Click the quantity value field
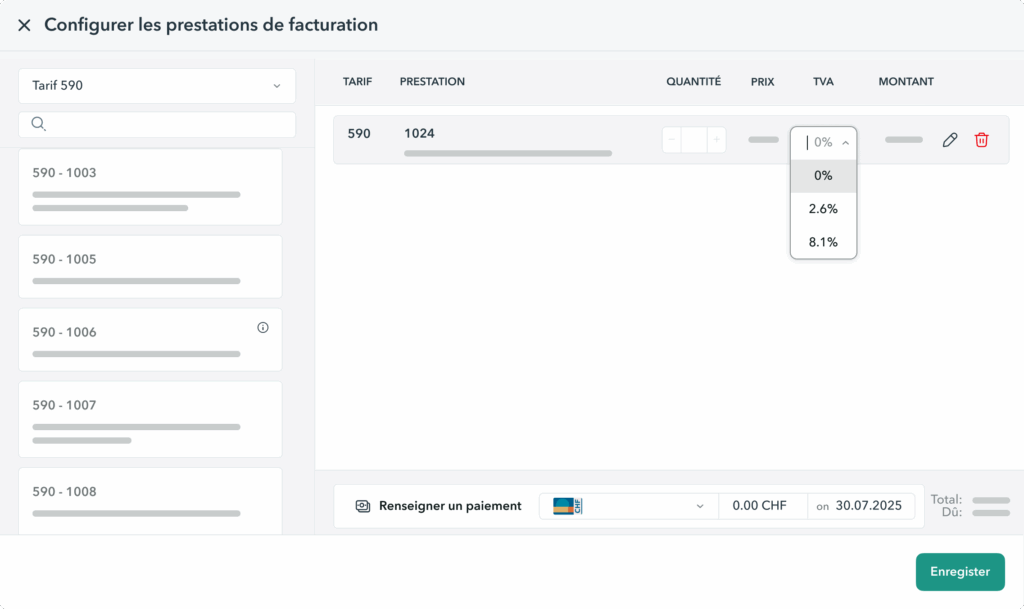Viewport: 1024px width, 609px height. [x=694, y=140]
